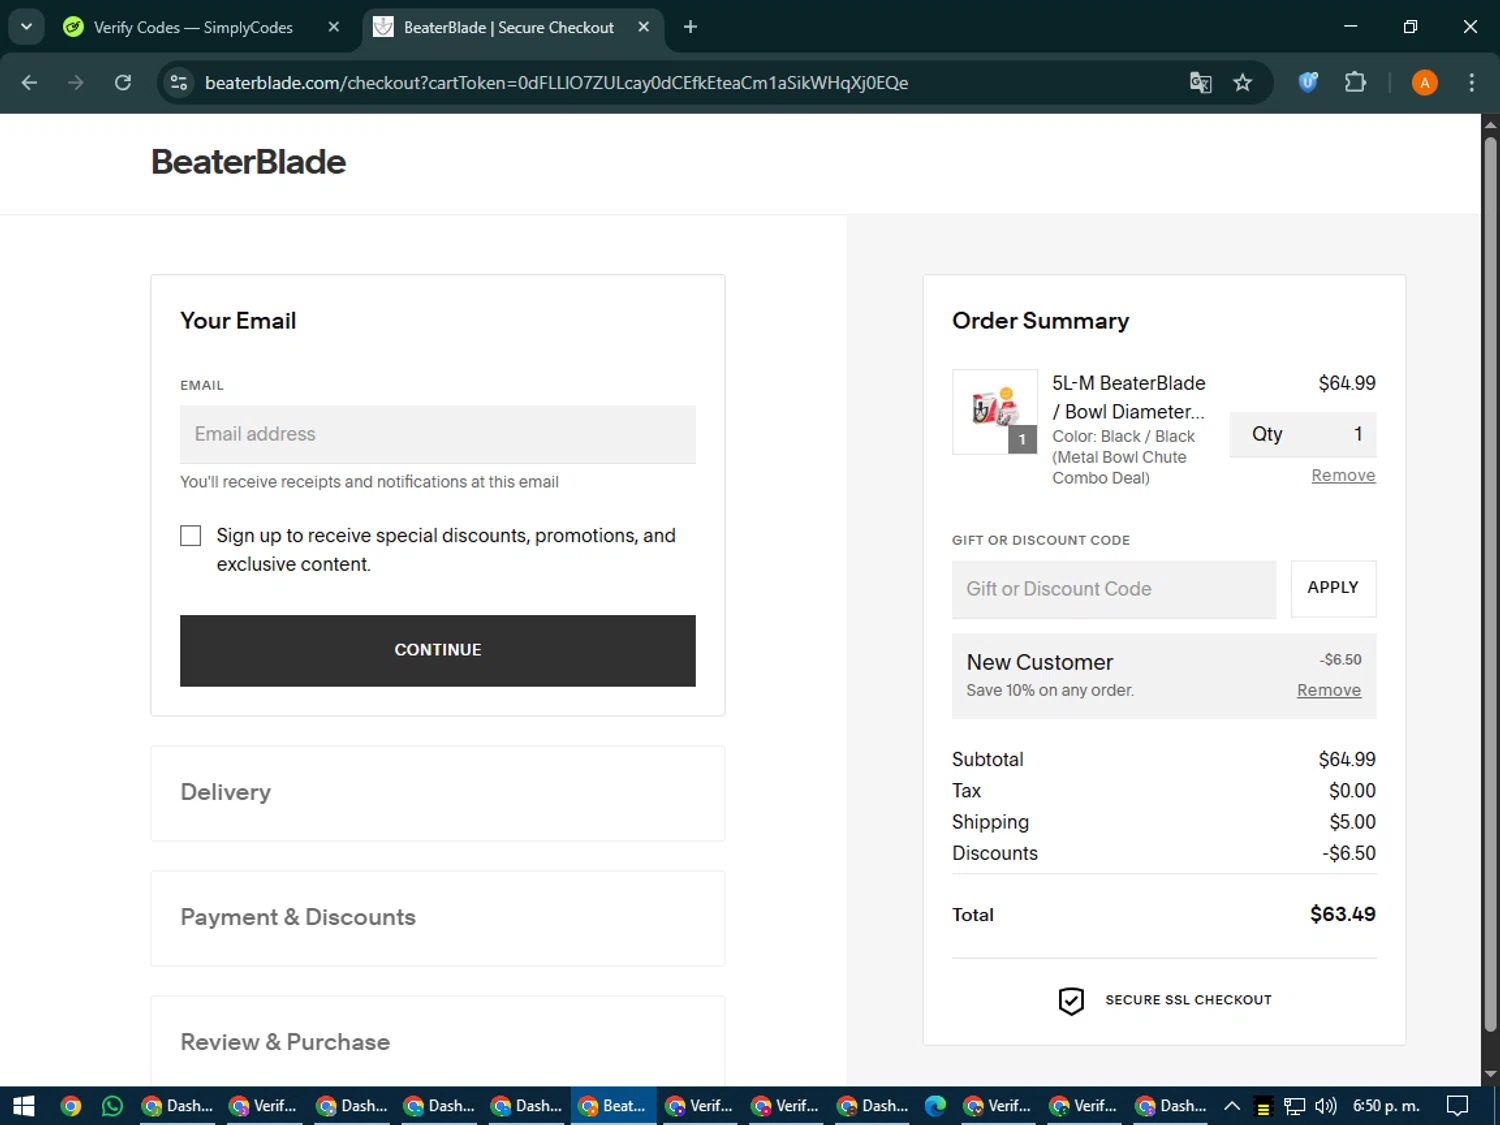Open the Windows notification center
This screenshot has width=1500, height=1125.
click(x=1458, y=1106)
